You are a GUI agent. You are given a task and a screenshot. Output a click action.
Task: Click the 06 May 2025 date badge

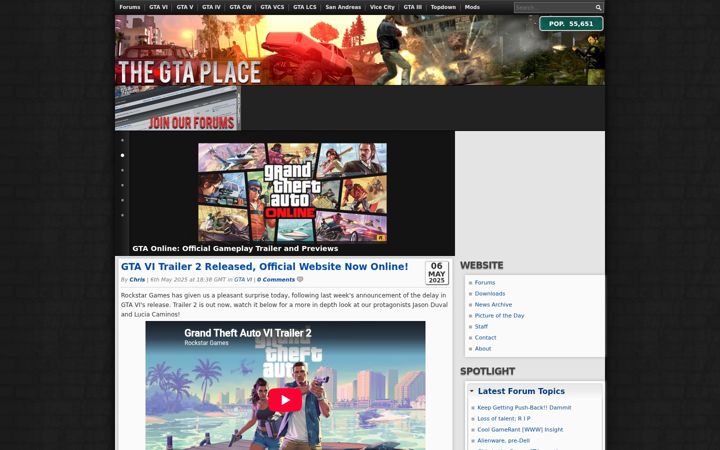[437, 273]
